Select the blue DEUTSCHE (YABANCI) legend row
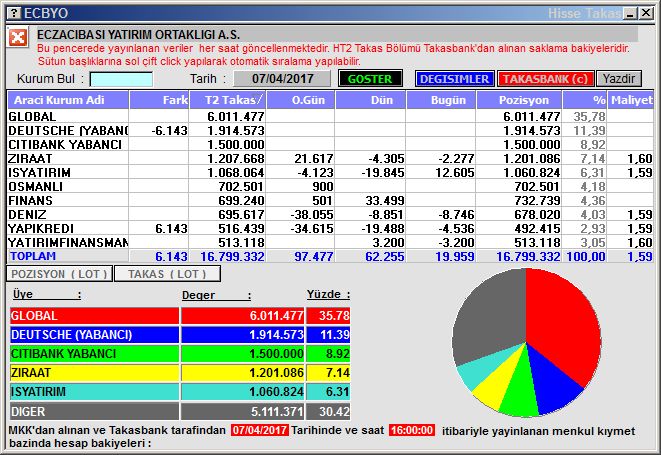661x455 pixels. click(179, 335)
